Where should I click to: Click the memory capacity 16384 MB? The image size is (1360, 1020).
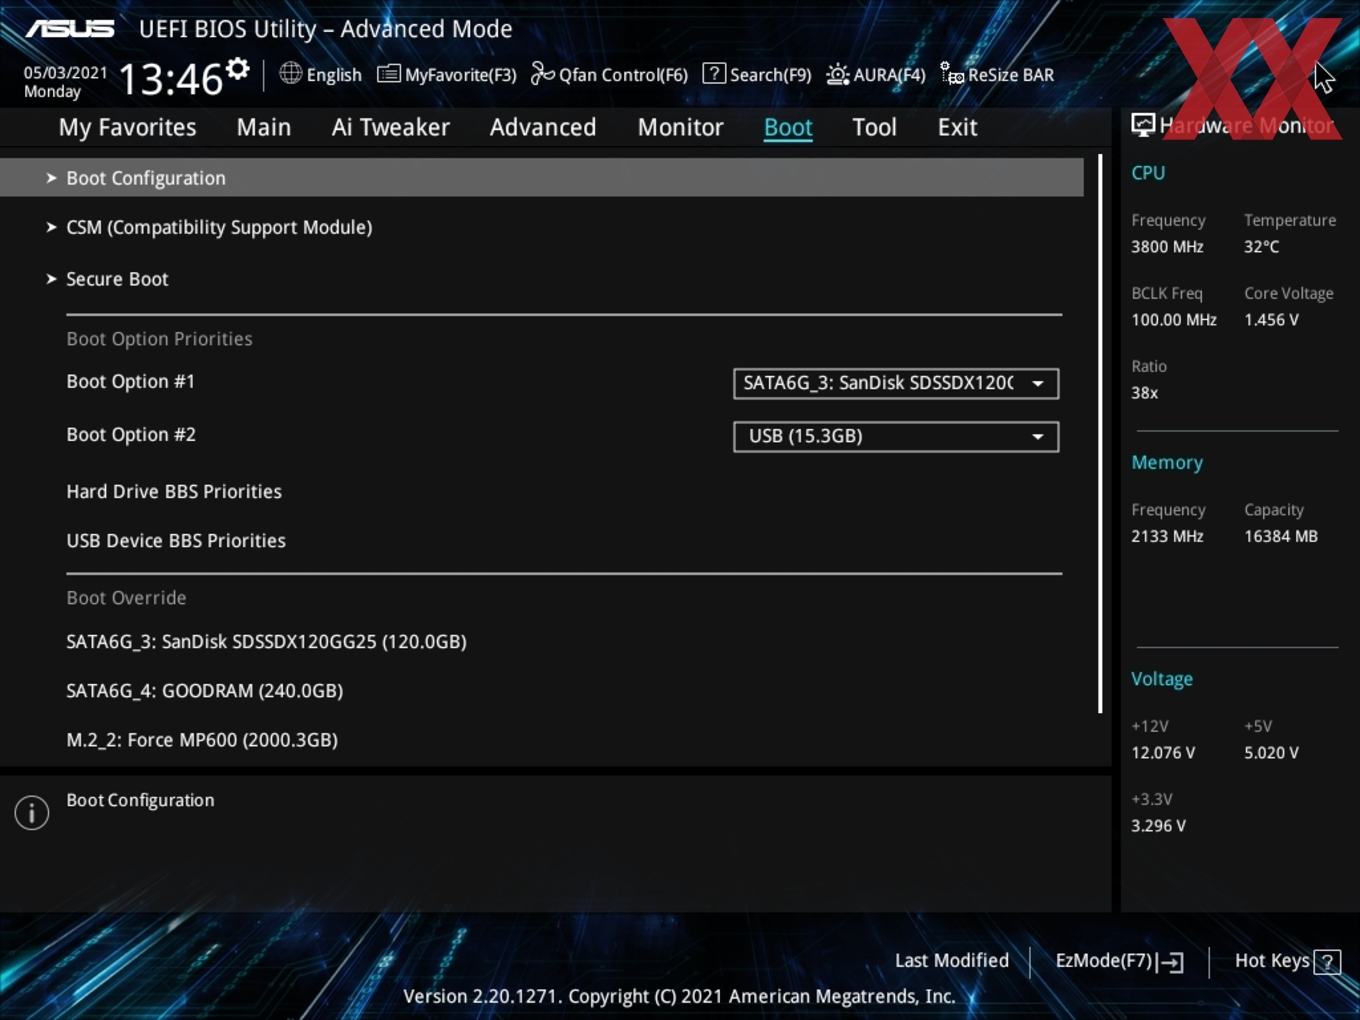coord(1281,536)
